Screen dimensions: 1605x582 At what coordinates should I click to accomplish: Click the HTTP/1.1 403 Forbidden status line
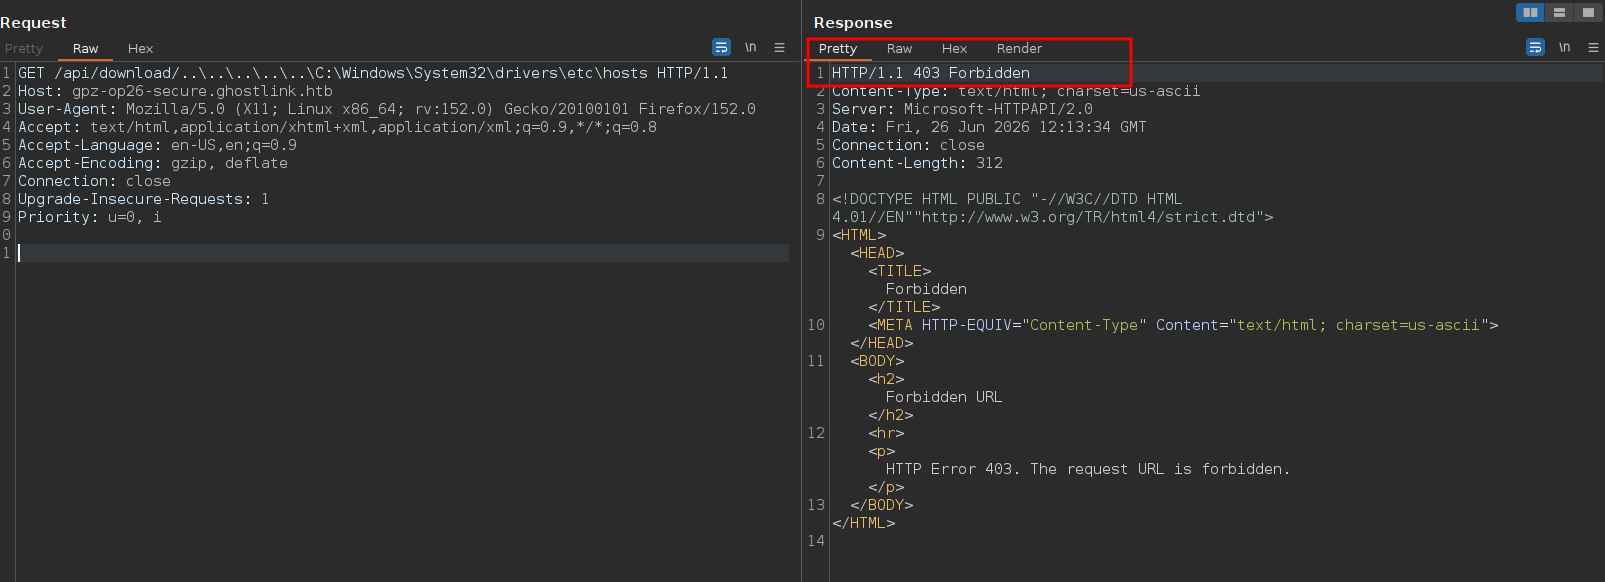point(931,73)
